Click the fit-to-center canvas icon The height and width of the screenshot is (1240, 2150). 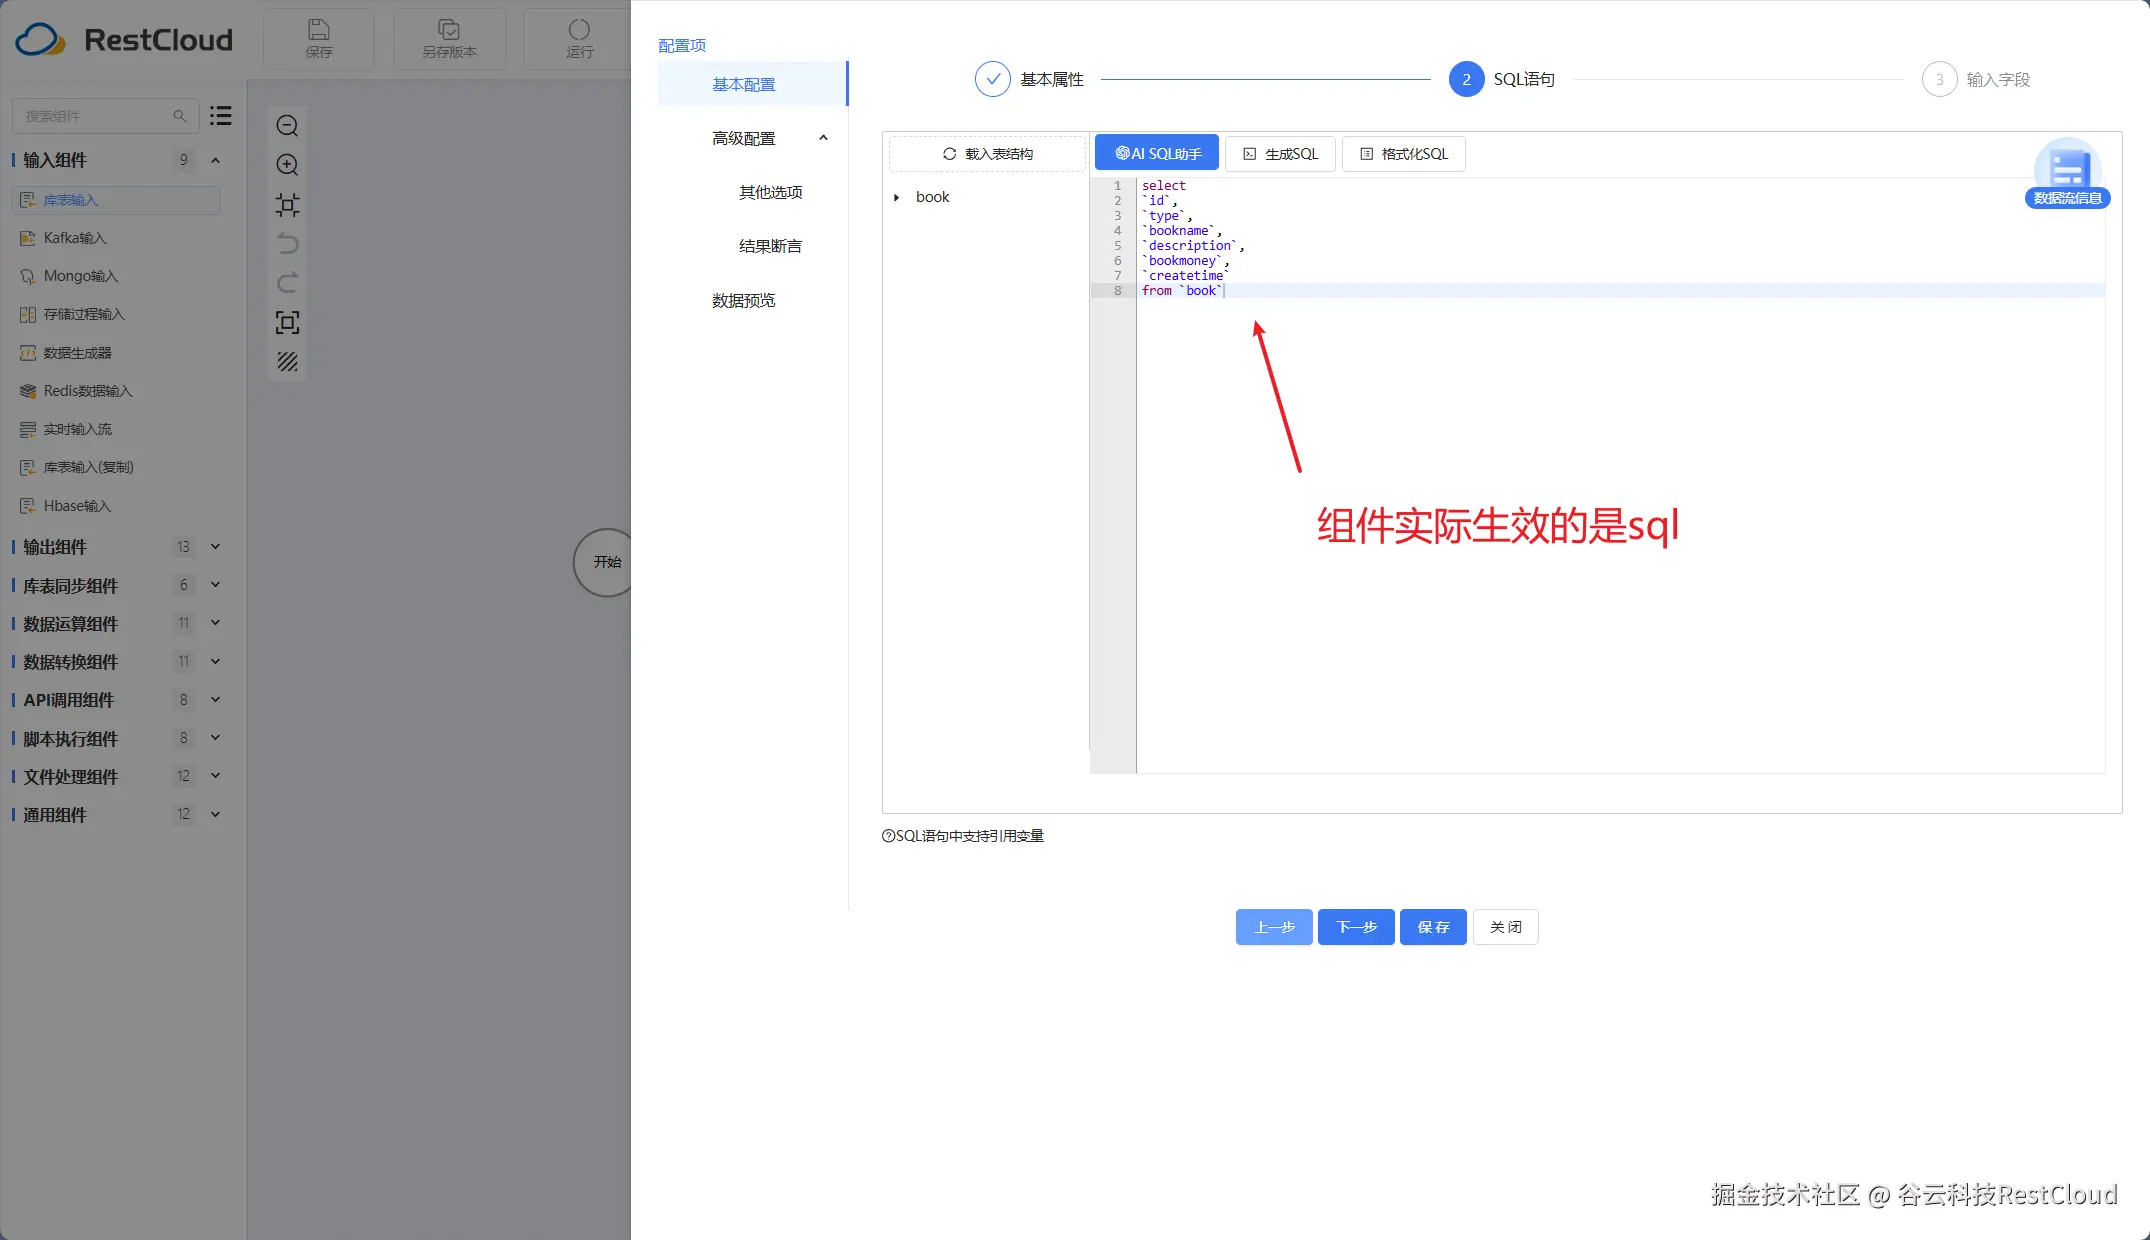click(x=287, y=205)
